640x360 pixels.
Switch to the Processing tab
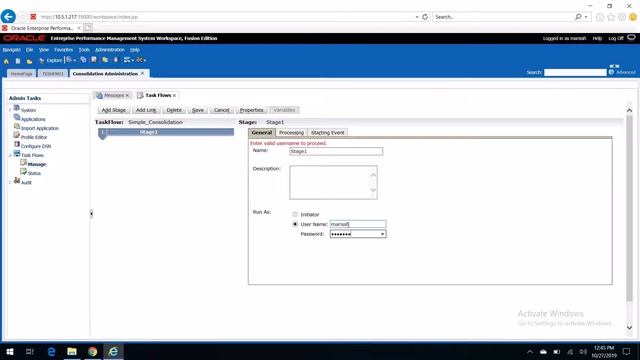tap(291, 133)
